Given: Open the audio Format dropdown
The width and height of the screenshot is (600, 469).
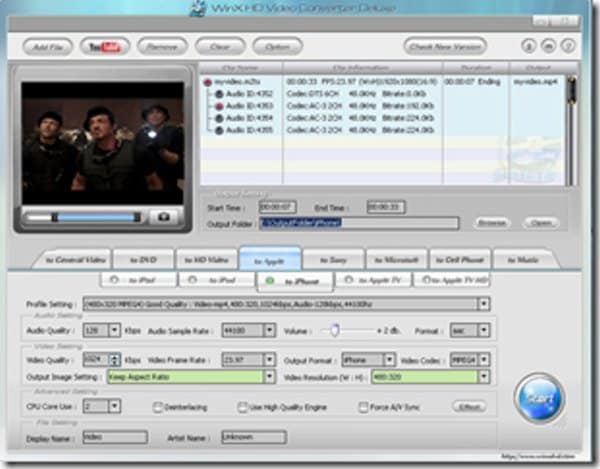Looking at the screenshot, I should pyautogui.click(x=484, y=330).
